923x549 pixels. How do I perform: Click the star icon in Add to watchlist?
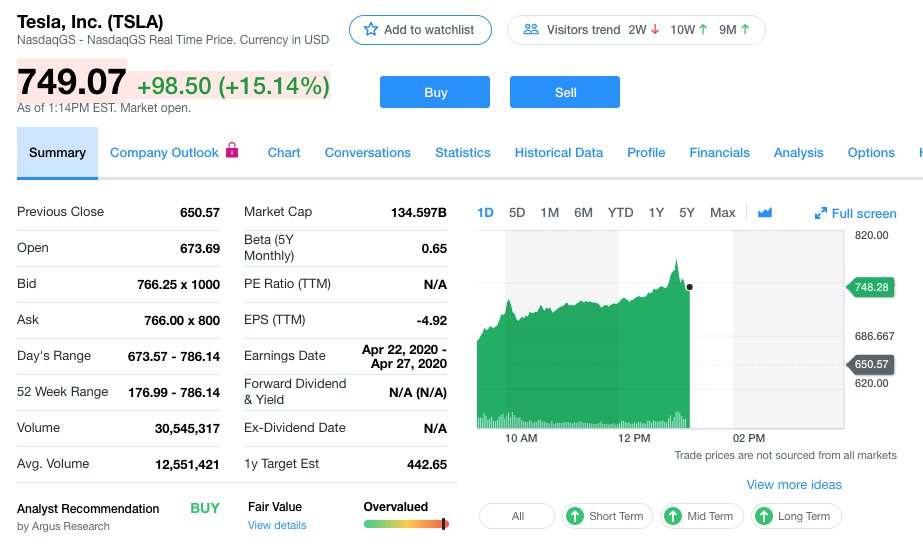pos(370,29)
